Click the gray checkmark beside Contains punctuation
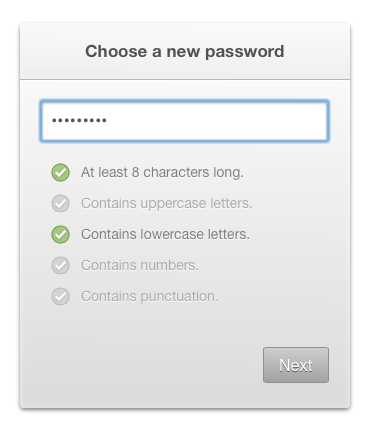 coord(60,296)
